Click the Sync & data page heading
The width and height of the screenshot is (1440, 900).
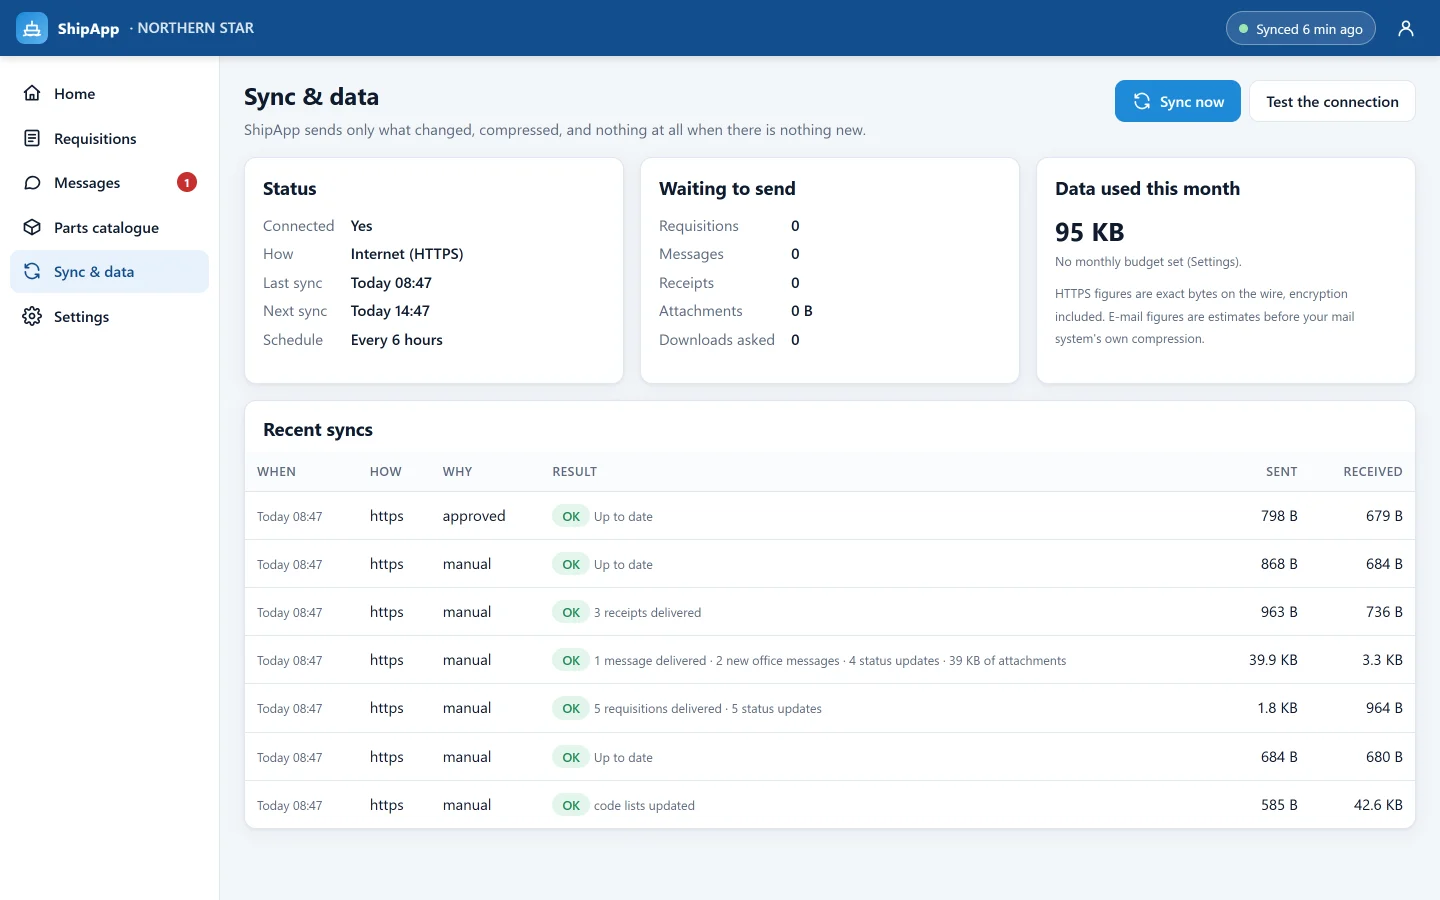(311, 97)
